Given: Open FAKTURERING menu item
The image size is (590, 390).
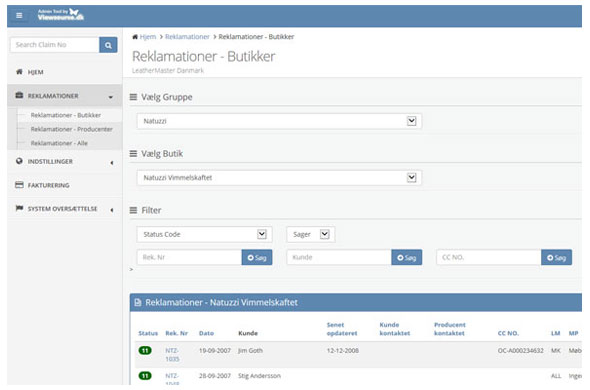Looking at the screenshot, I should click(x=49, y=185).
